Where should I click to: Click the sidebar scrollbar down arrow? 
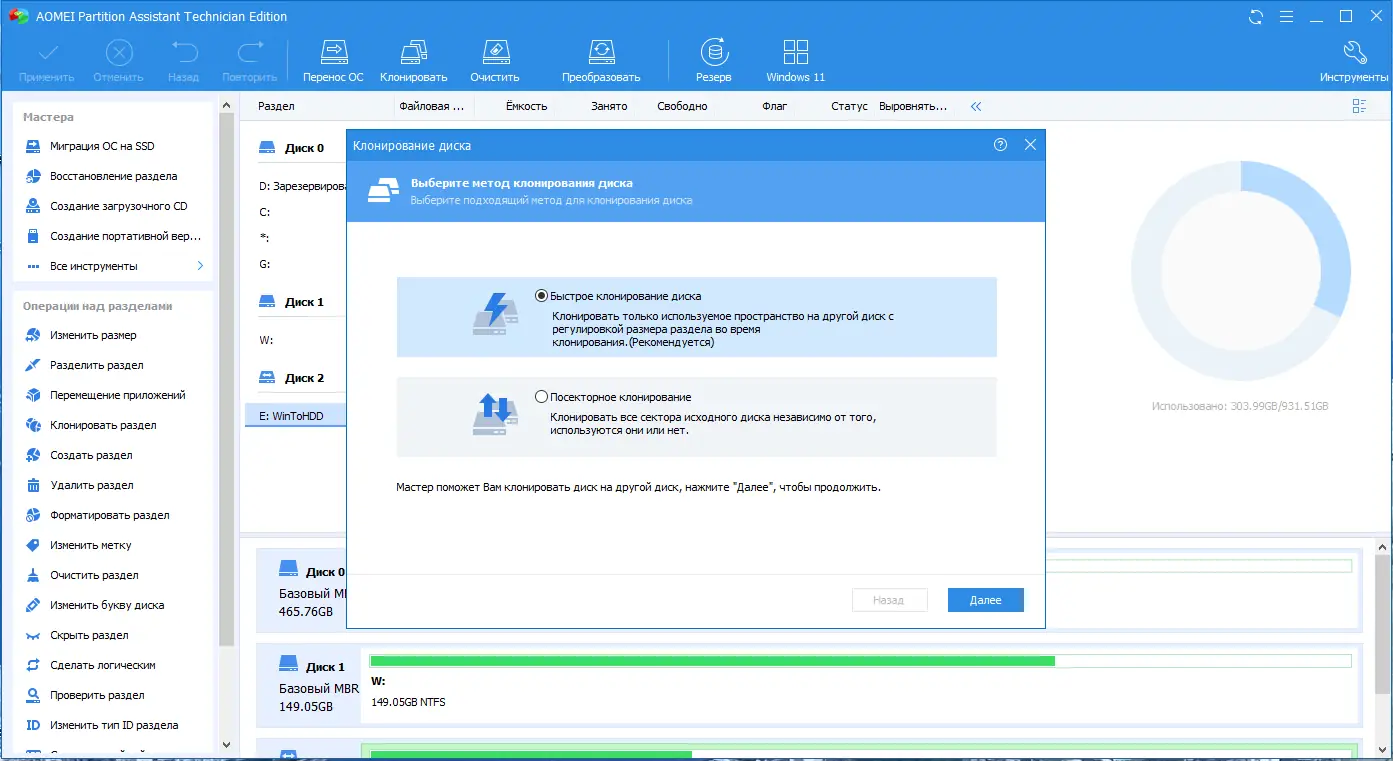click(x=226, y=745)
